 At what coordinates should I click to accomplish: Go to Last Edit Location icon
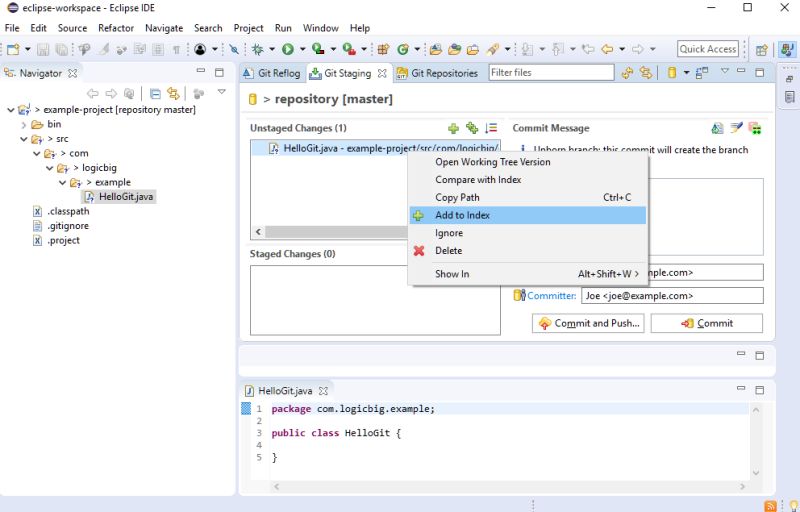click(588, 49)
